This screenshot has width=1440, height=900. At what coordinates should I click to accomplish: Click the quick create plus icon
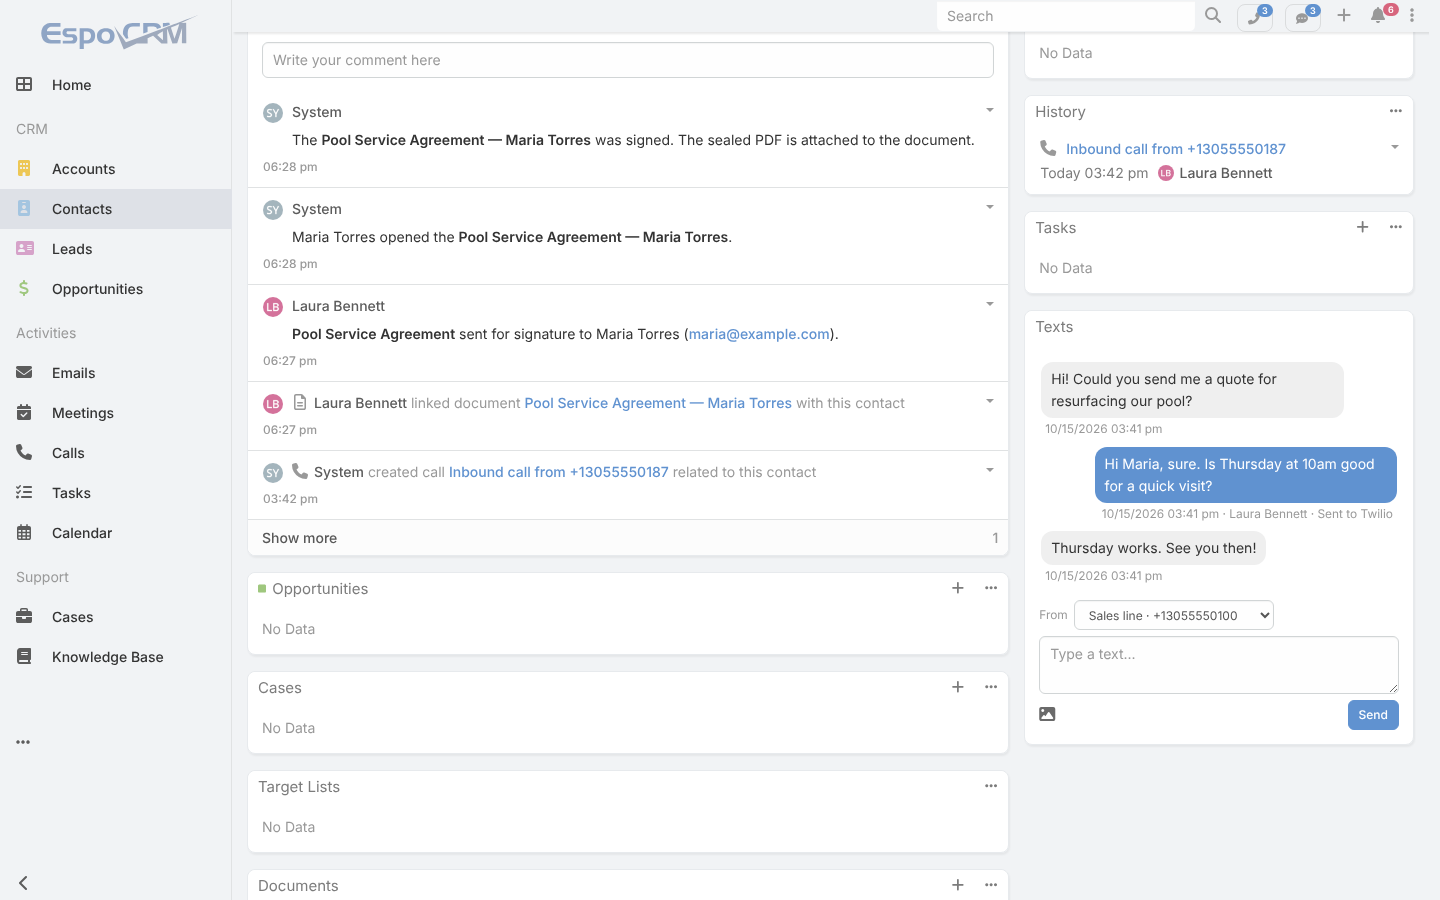point(1344,16)
